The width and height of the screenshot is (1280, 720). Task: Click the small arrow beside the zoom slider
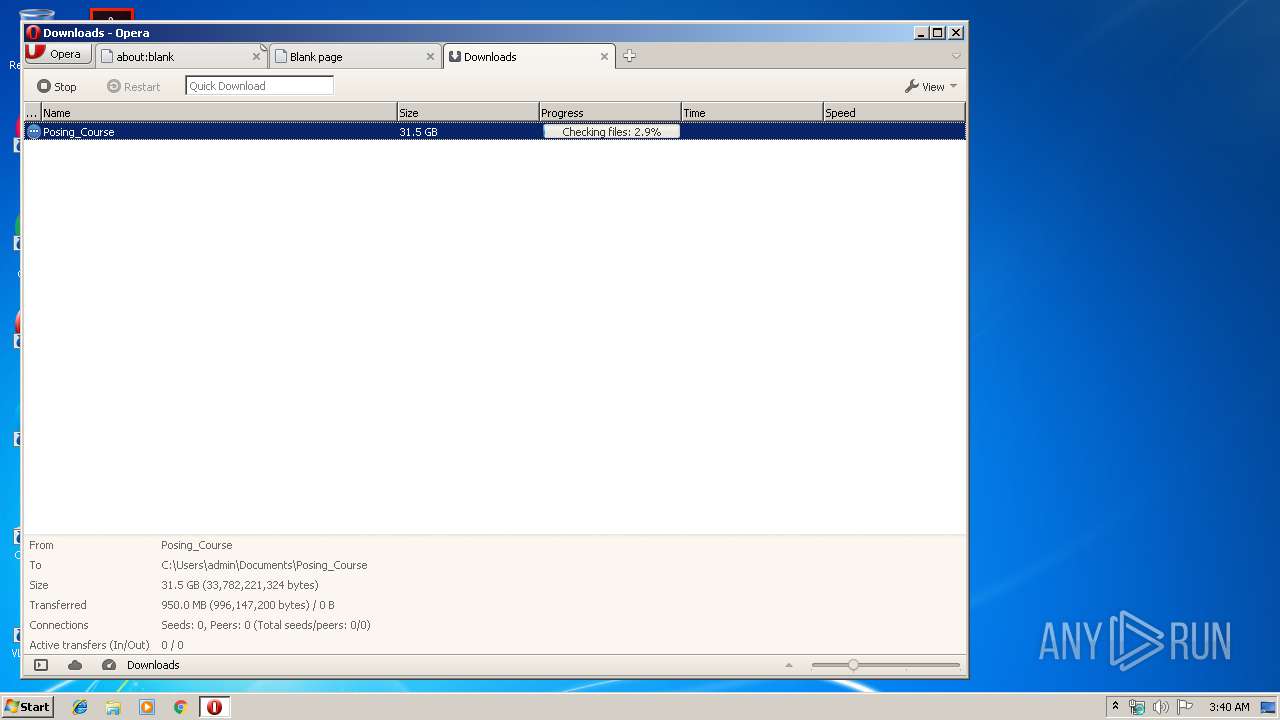[x=789, y=665]
